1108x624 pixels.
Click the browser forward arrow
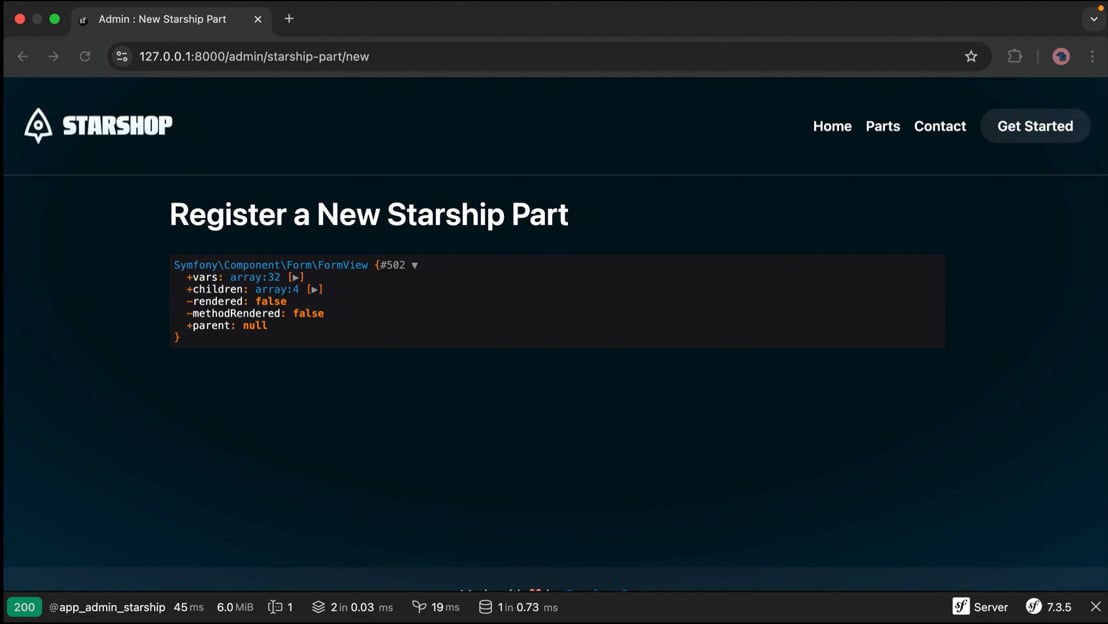[x=54, y=57]
